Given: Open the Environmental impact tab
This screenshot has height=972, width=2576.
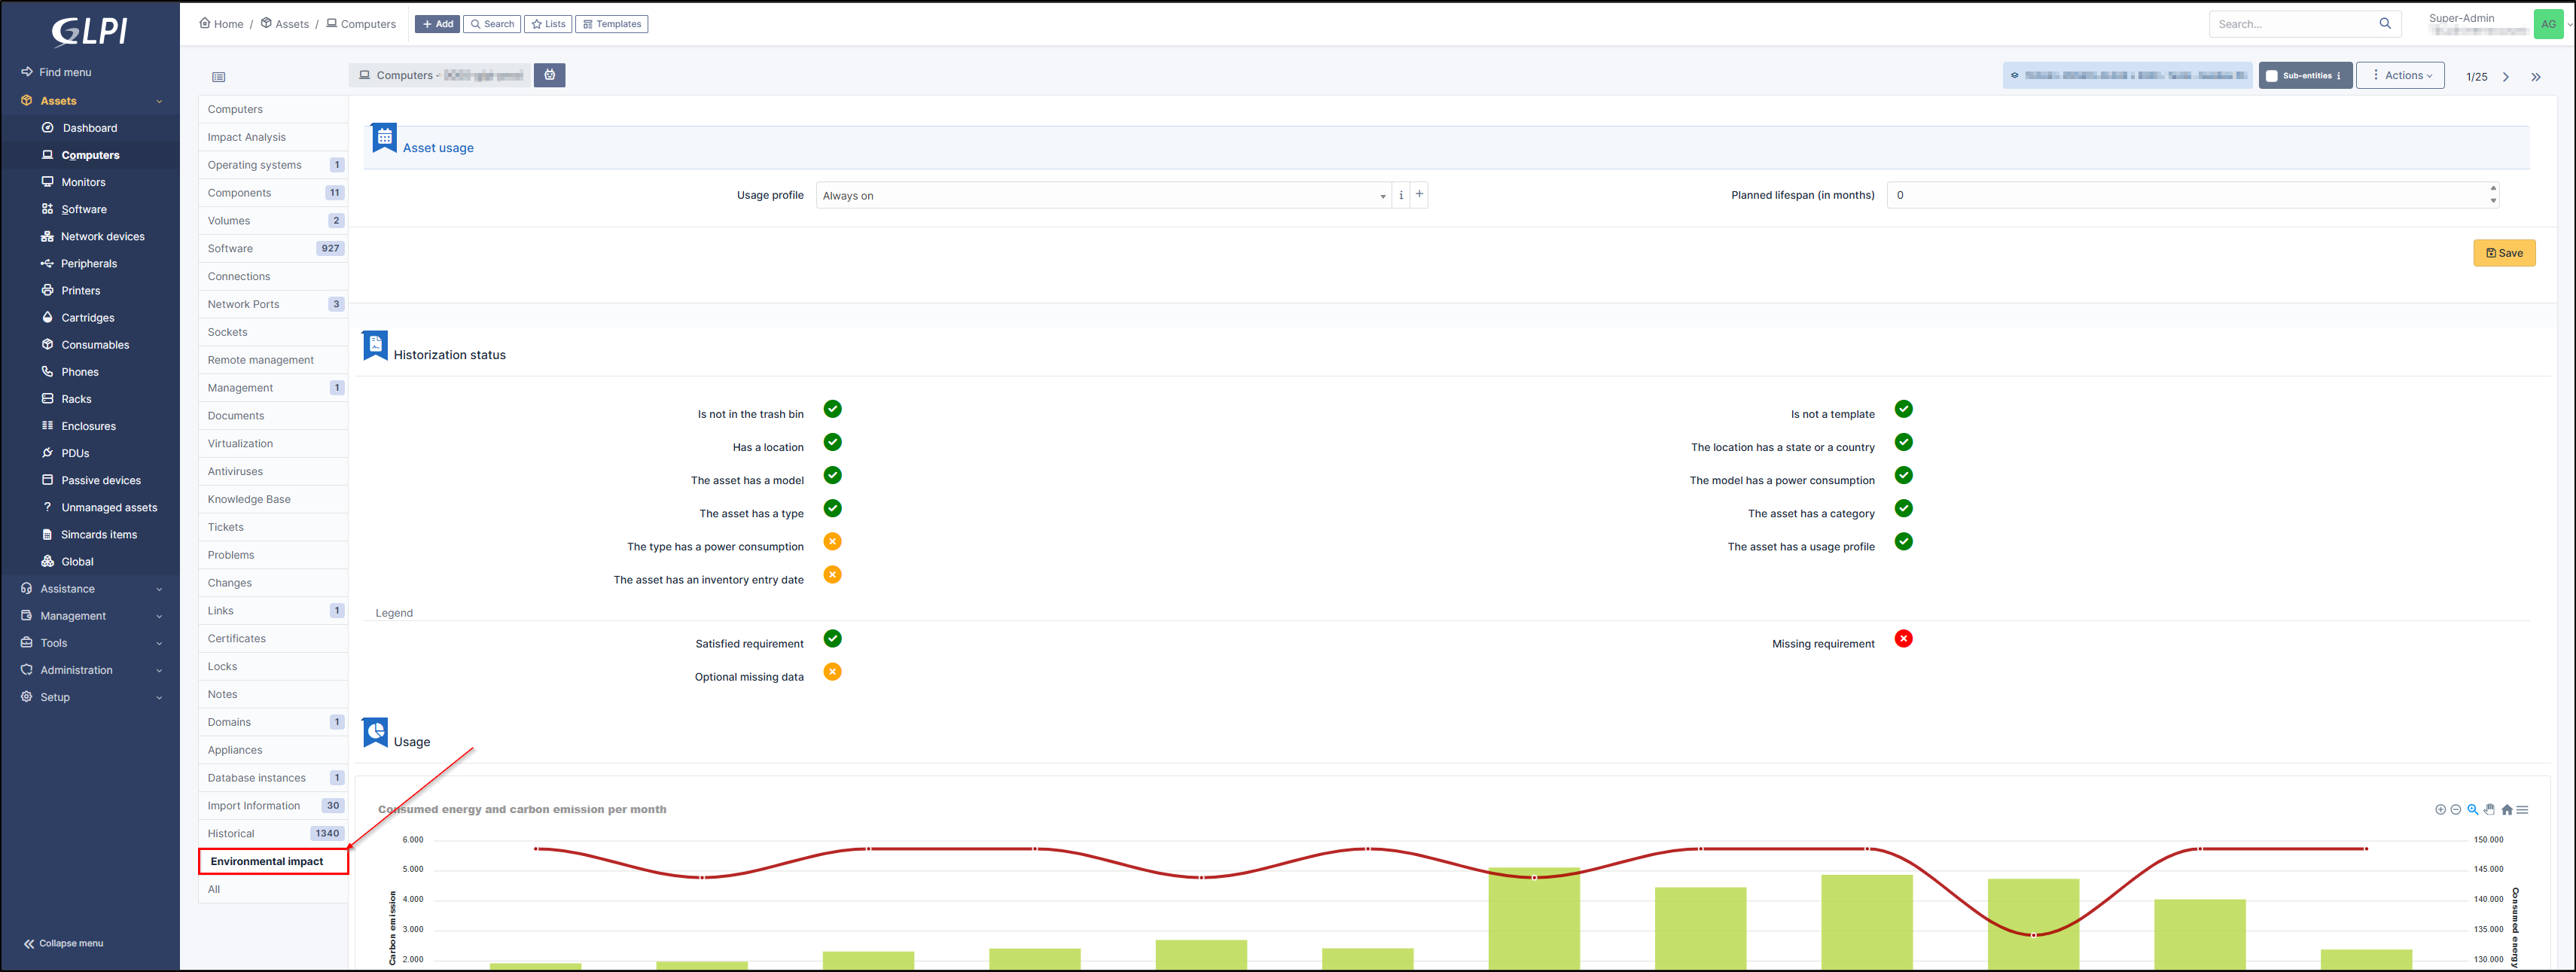Looking at the screenshot, I should [x=267, y=861].
